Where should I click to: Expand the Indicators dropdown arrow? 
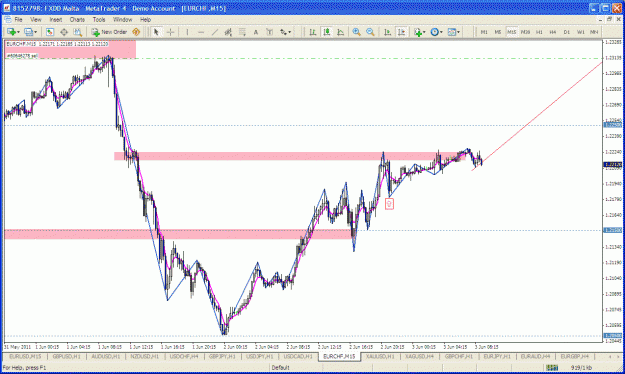[x=424, y=32]
